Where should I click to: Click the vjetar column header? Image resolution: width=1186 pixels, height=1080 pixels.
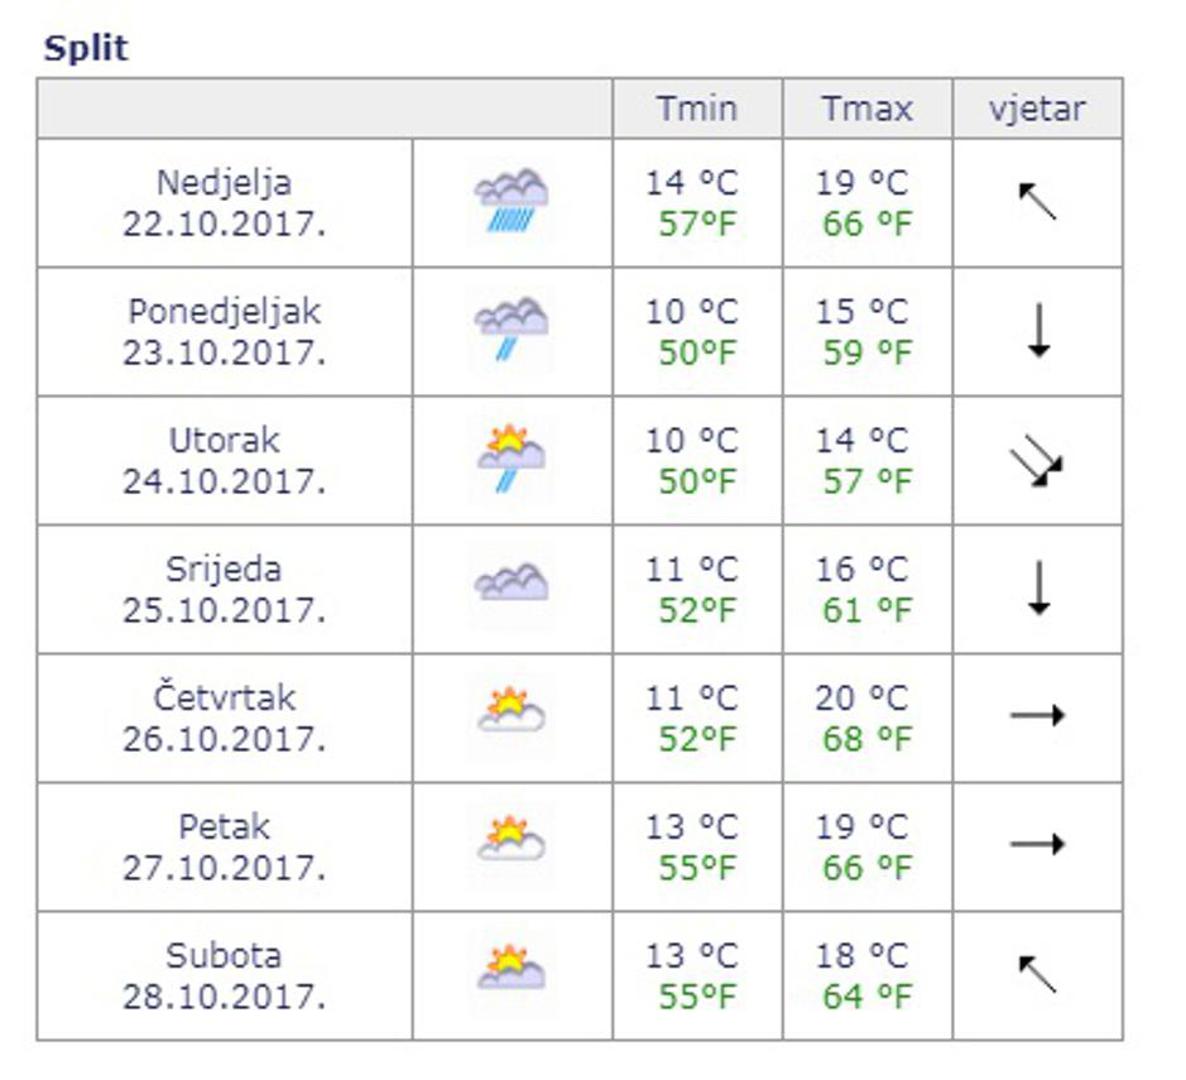coord(1037,108)
